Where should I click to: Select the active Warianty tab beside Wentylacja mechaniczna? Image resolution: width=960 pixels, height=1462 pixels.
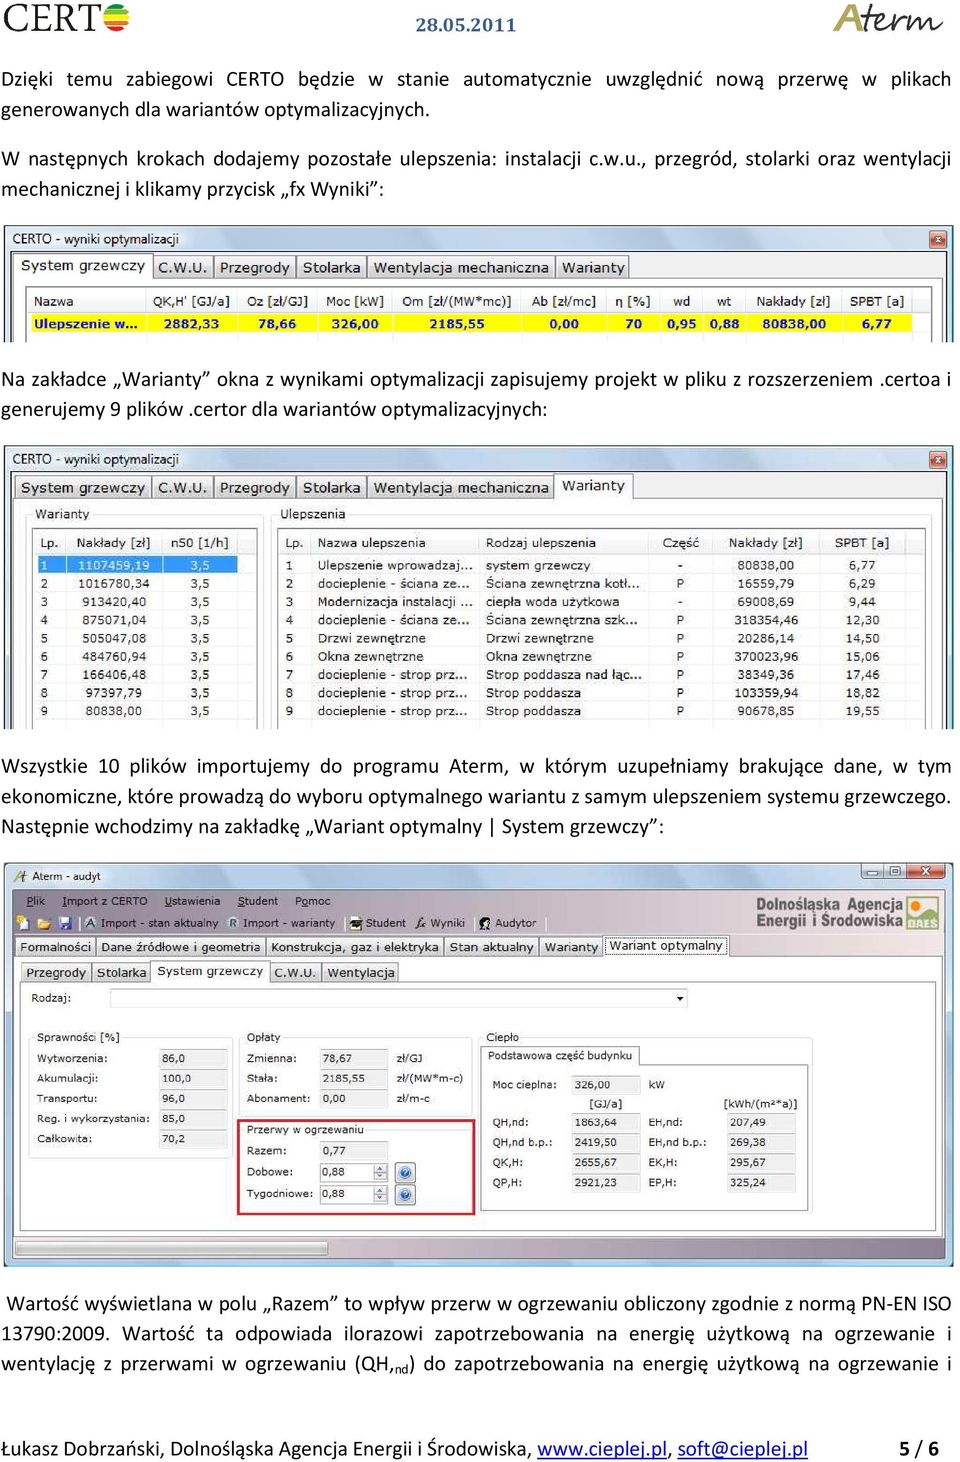tap(593, 486)
